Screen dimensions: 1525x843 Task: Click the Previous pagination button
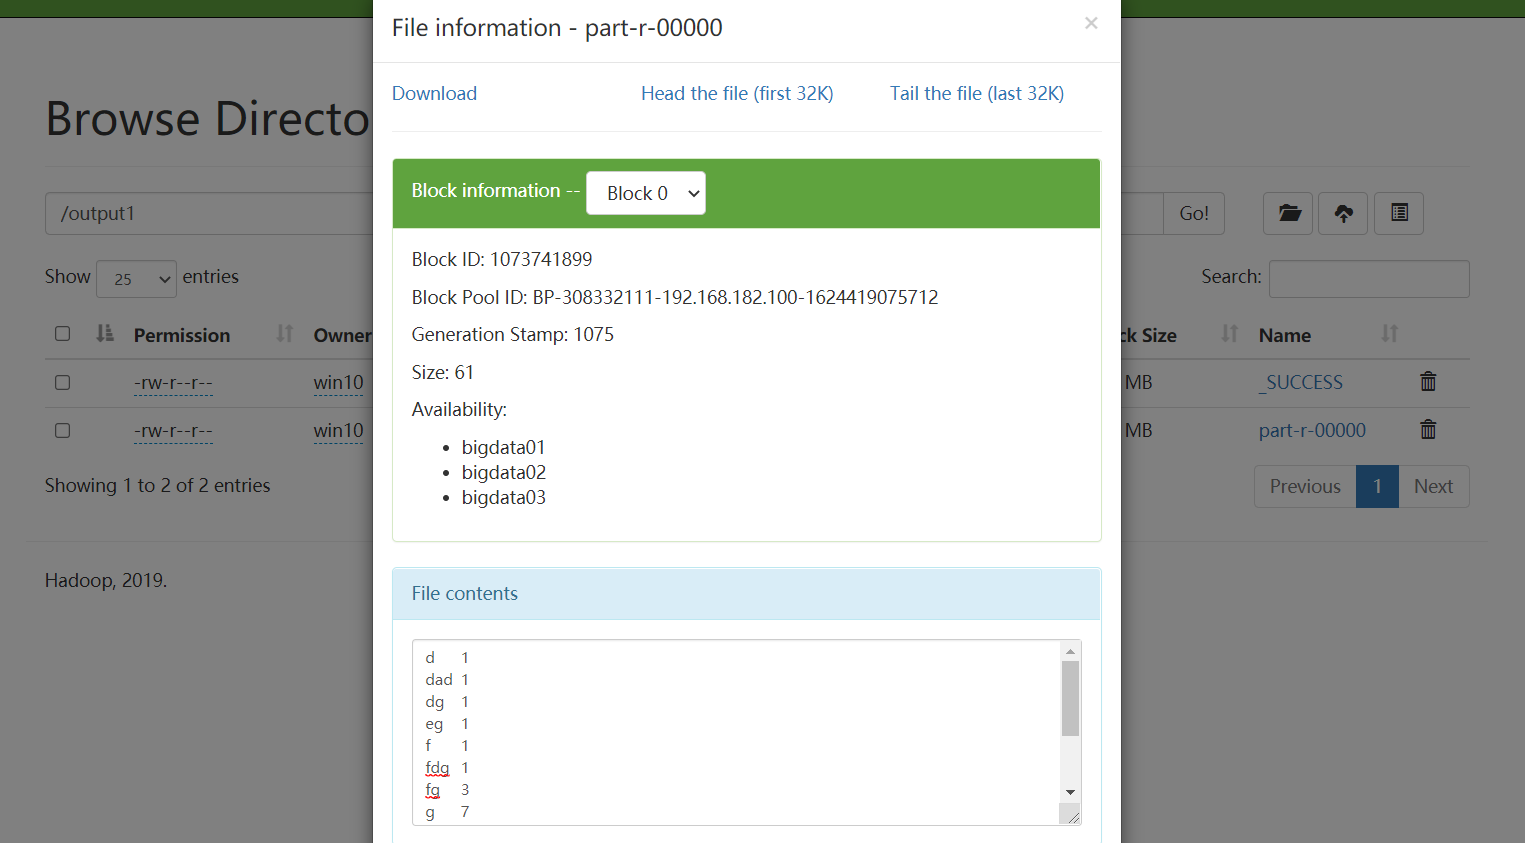(1305, 486)
